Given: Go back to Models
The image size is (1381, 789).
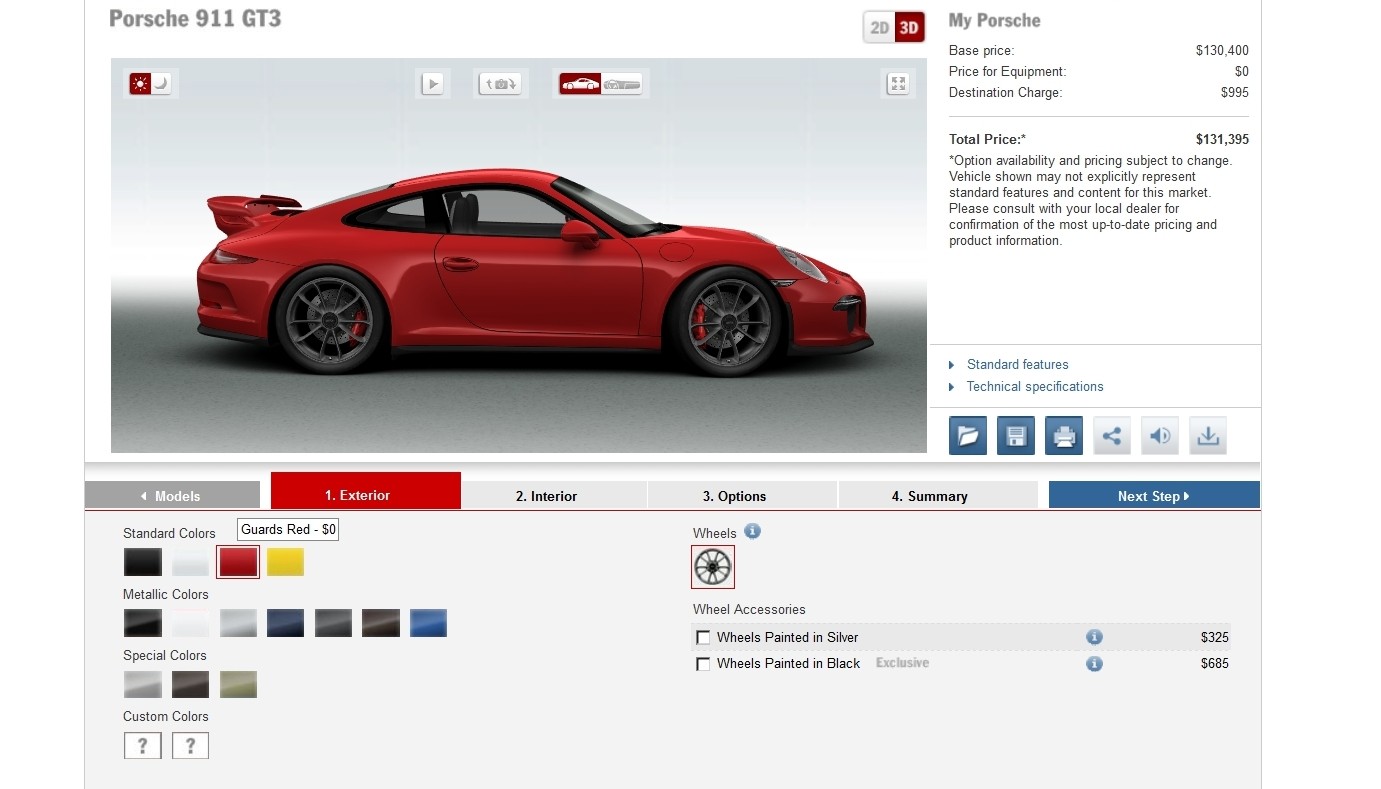Looking at the screenshot, I should (x=172, y=495).
